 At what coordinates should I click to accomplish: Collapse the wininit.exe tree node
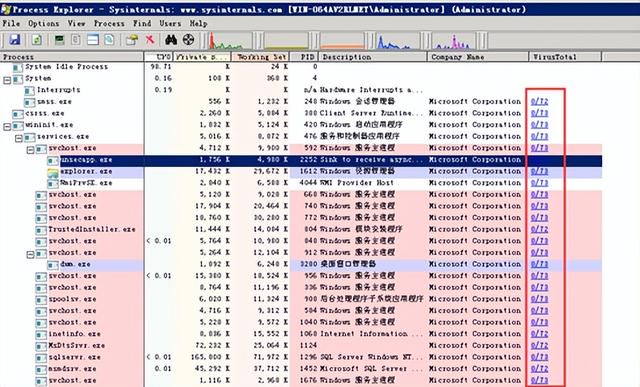[7, 127]
